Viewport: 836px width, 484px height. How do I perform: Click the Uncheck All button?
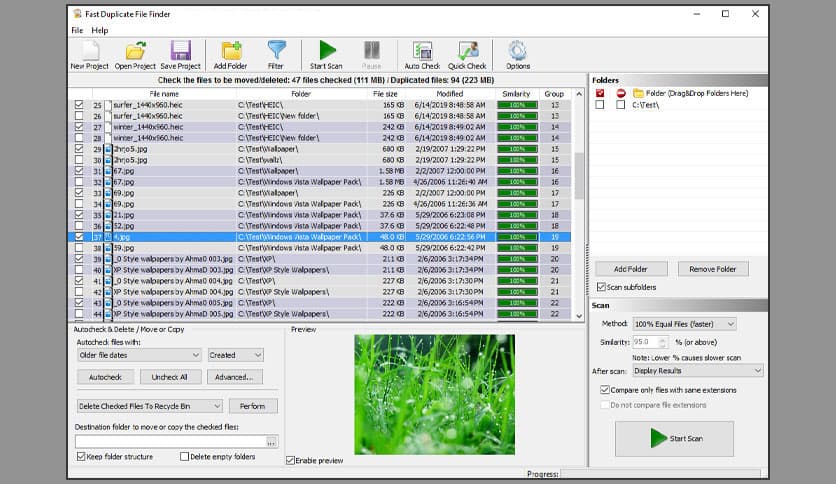click(170, 377)
